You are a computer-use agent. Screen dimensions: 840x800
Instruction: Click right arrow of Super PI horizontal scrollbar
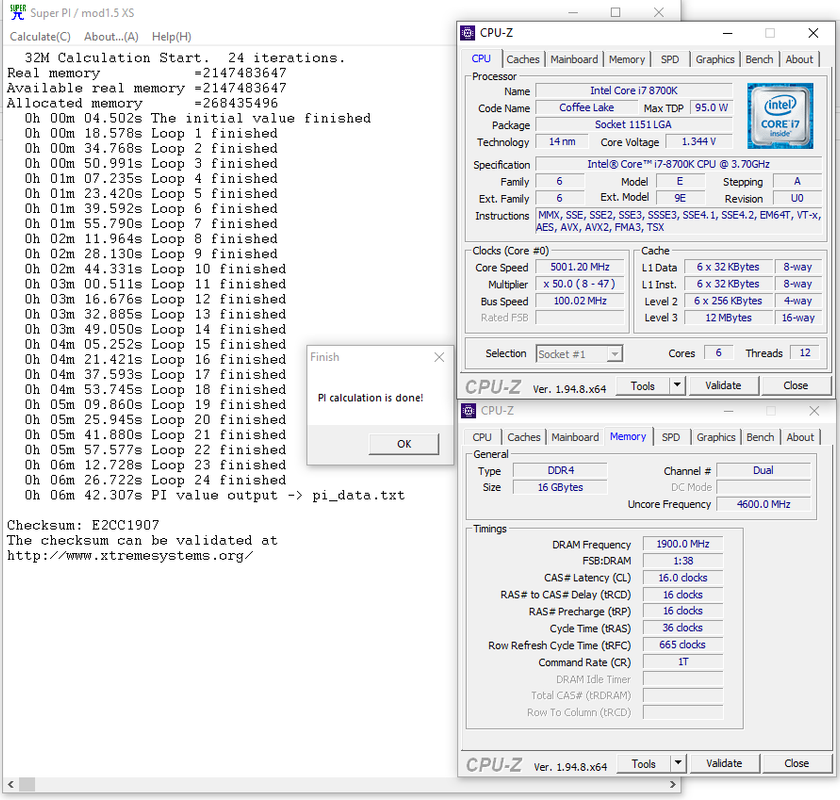pyautogui.click(x=673, y=784)
